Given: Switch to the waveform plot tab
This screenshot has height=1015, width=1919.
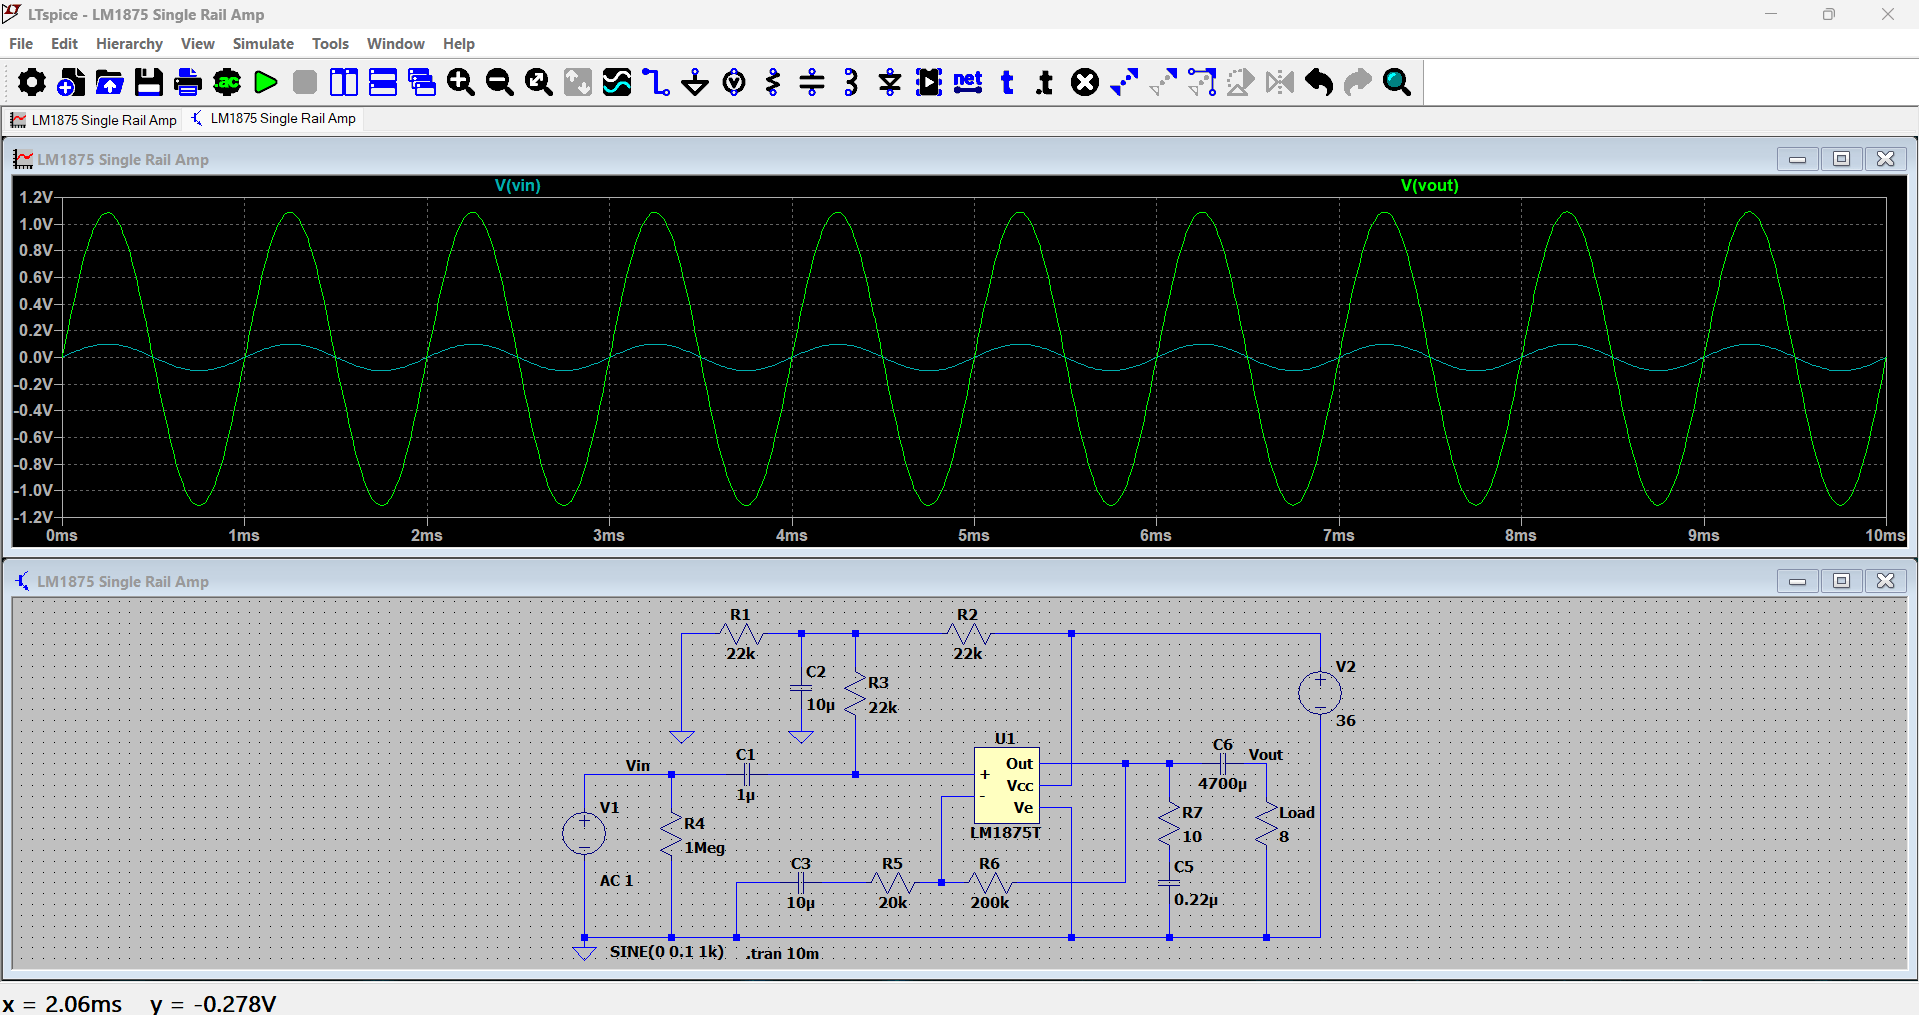Looking at the screenshot, I should (x=94, y=120).
